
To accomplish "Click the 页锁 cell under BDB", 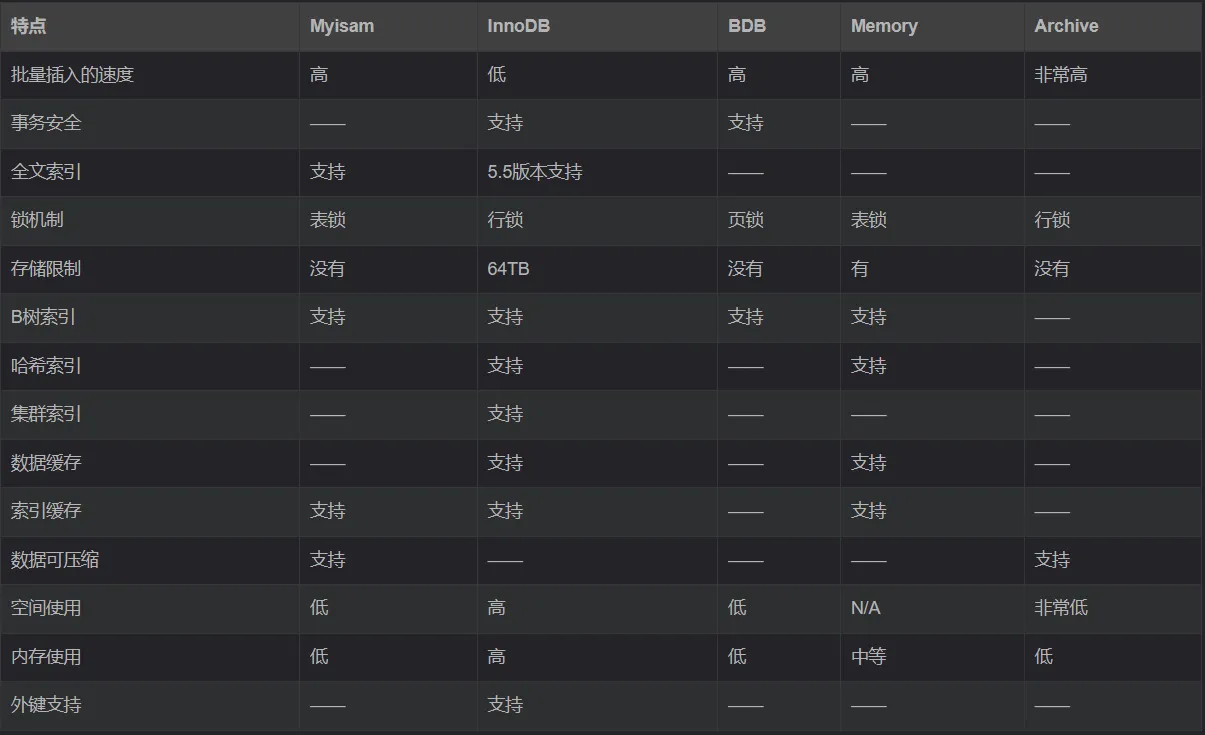I will [746, 220].
